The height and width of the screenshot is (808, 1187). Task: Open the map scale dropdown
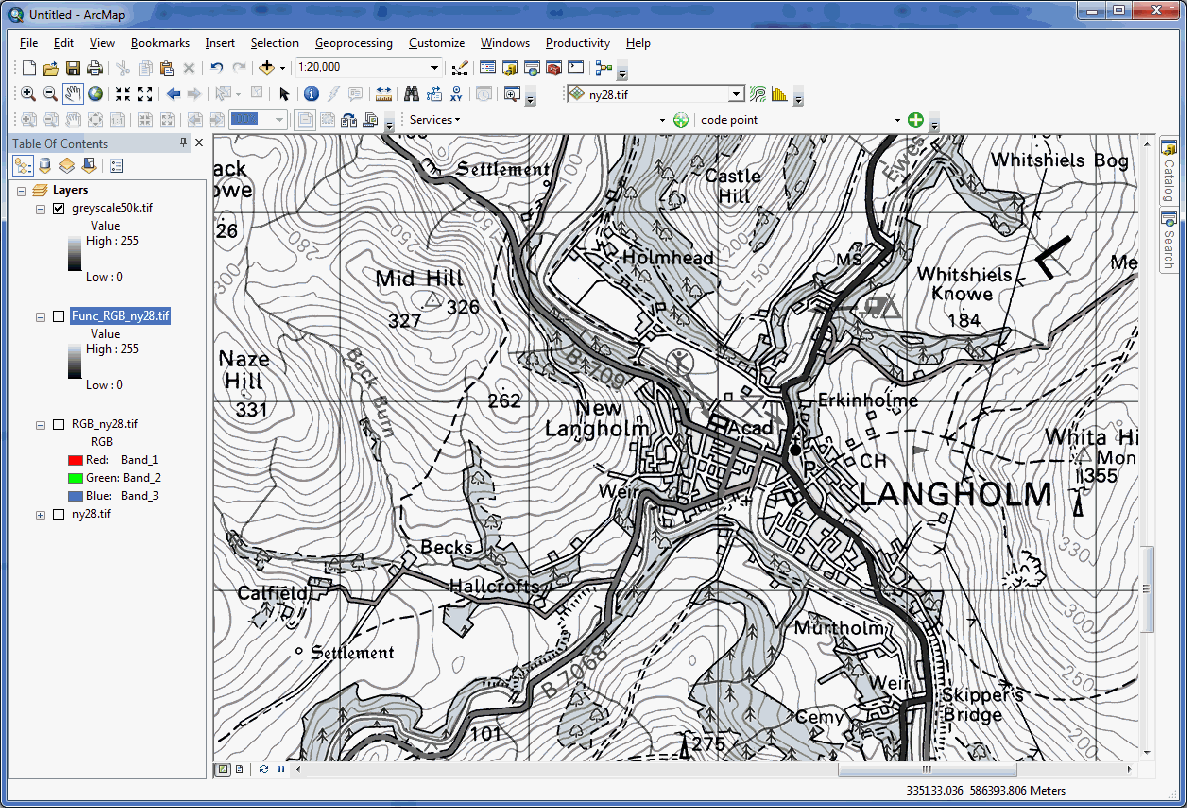point(434,68)
